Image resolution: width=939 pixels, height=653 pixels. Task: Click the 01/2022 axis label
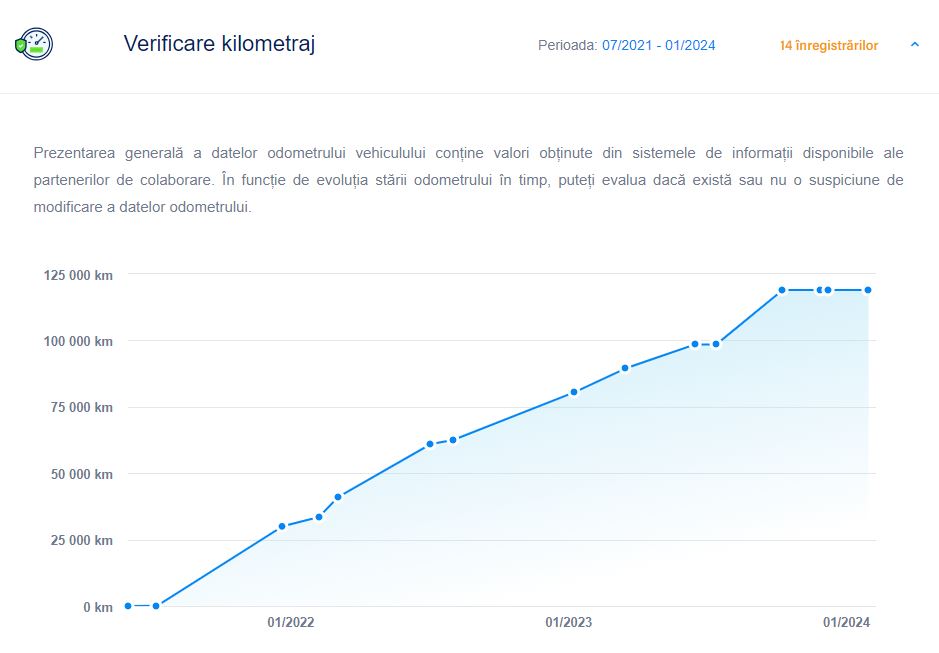(290, 622)
